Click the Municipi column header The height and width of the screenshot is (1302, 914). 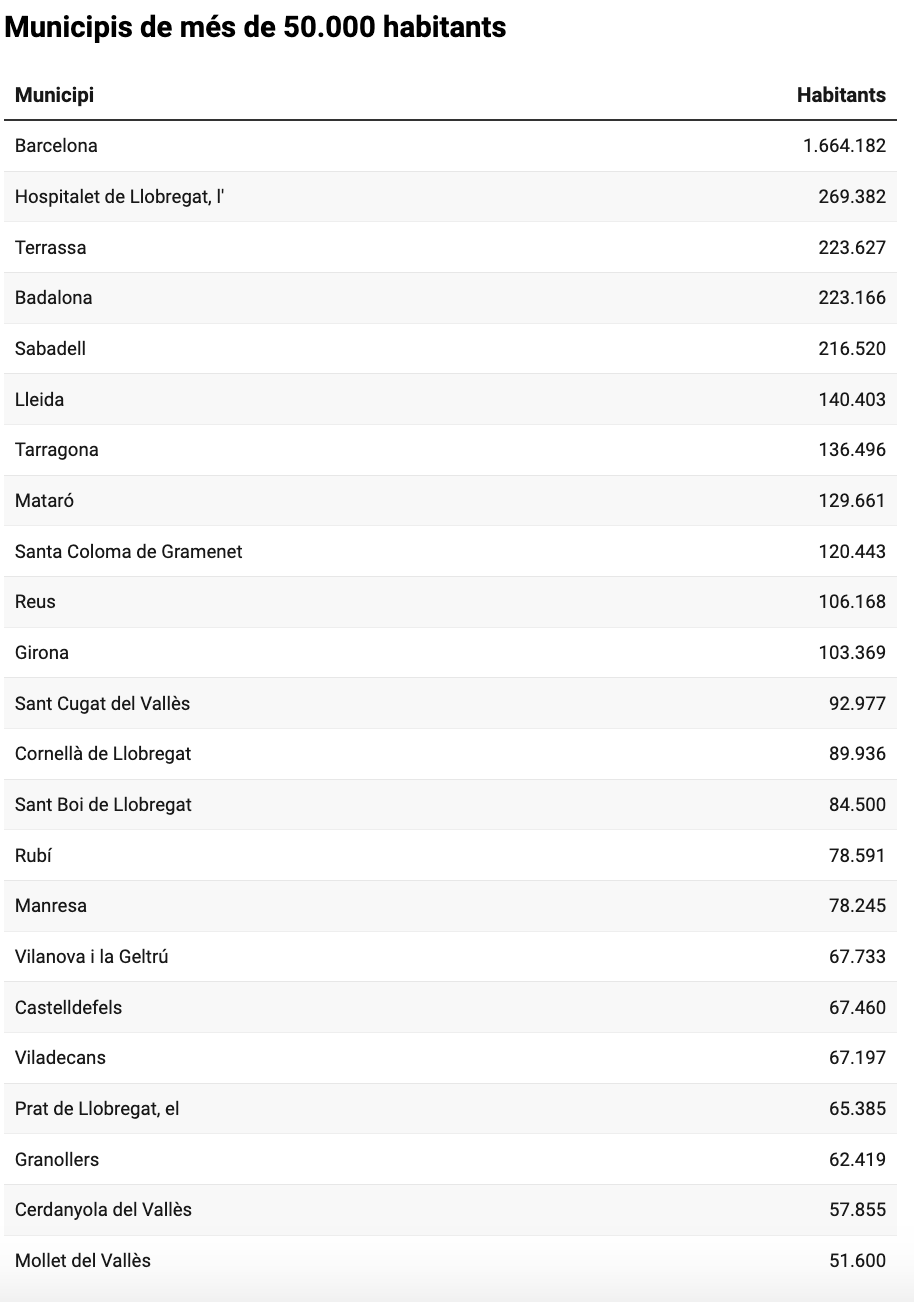pos(55,95)
